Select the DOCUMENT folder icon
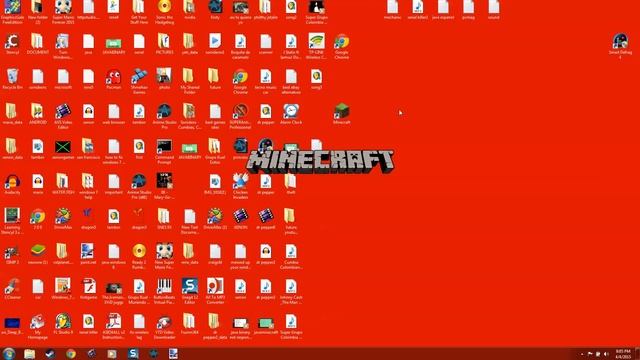 (38, 44)
